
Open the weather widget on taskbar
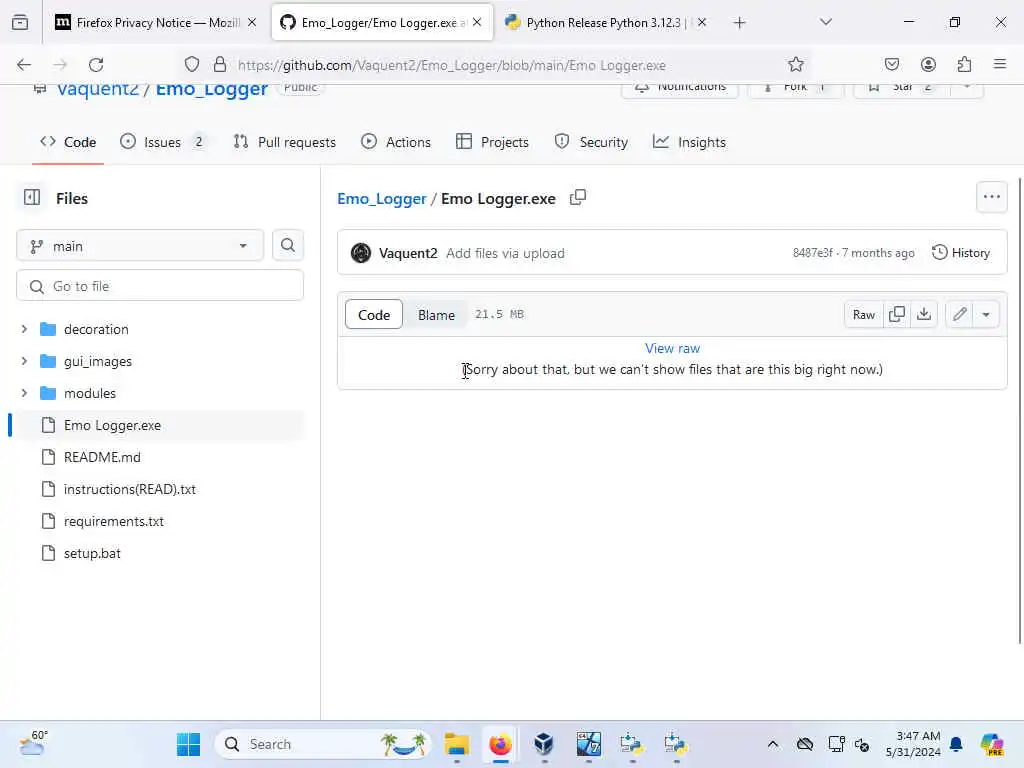pos(33,743)
